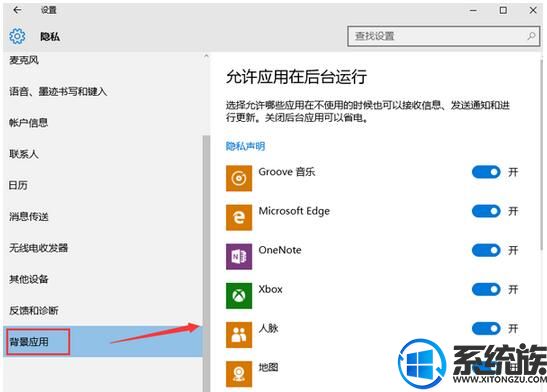The height and width of the screenshot is (392, 547).
Task: Turn off the 人脉 toggle switch
Action: [486, 328]
